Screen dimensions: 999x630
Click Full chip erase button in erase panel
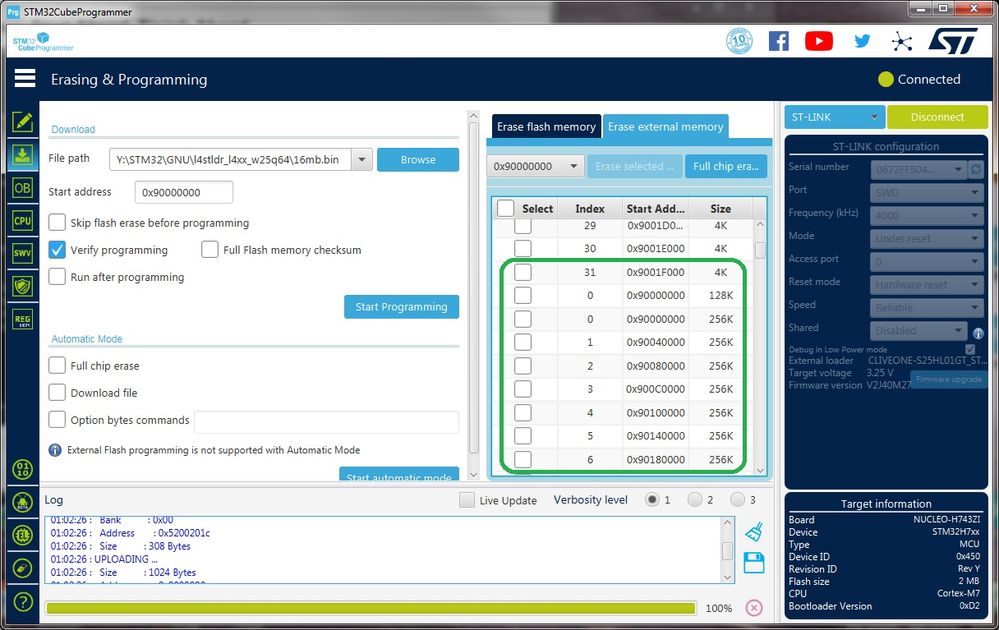point(726,166)
